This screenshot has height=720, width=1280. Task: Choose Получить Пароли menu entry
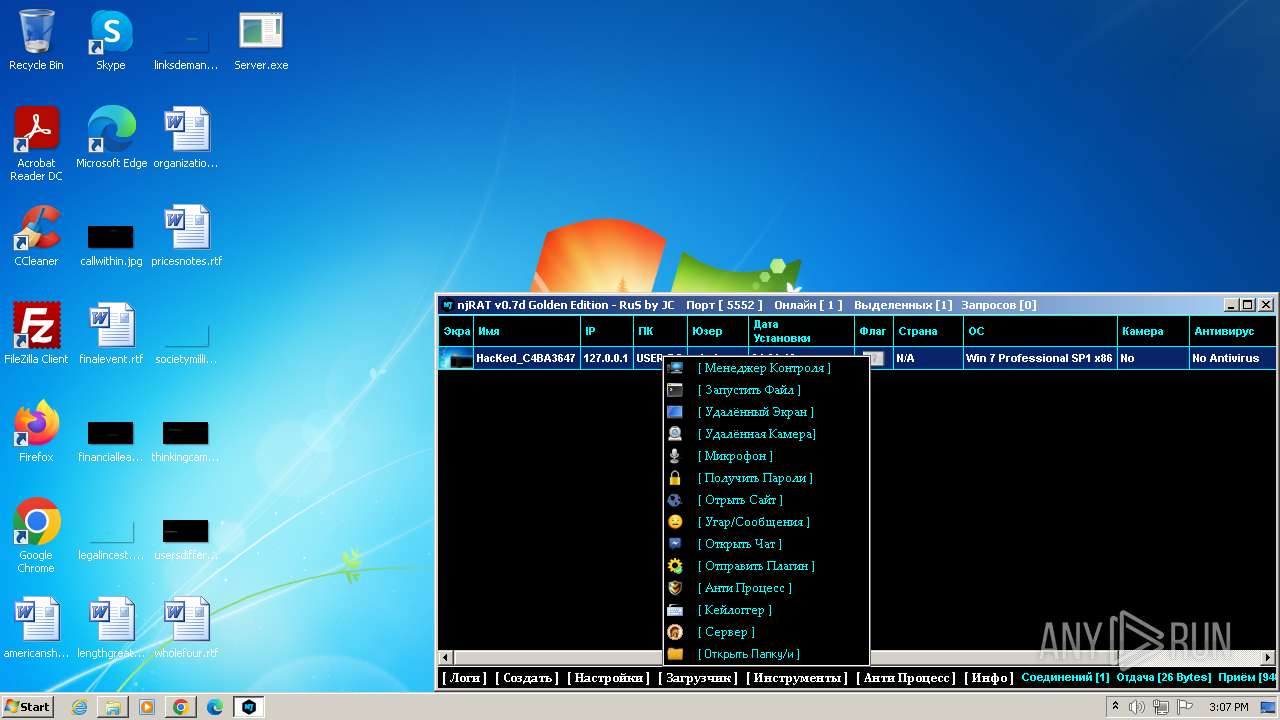click(x=765, y=478)
